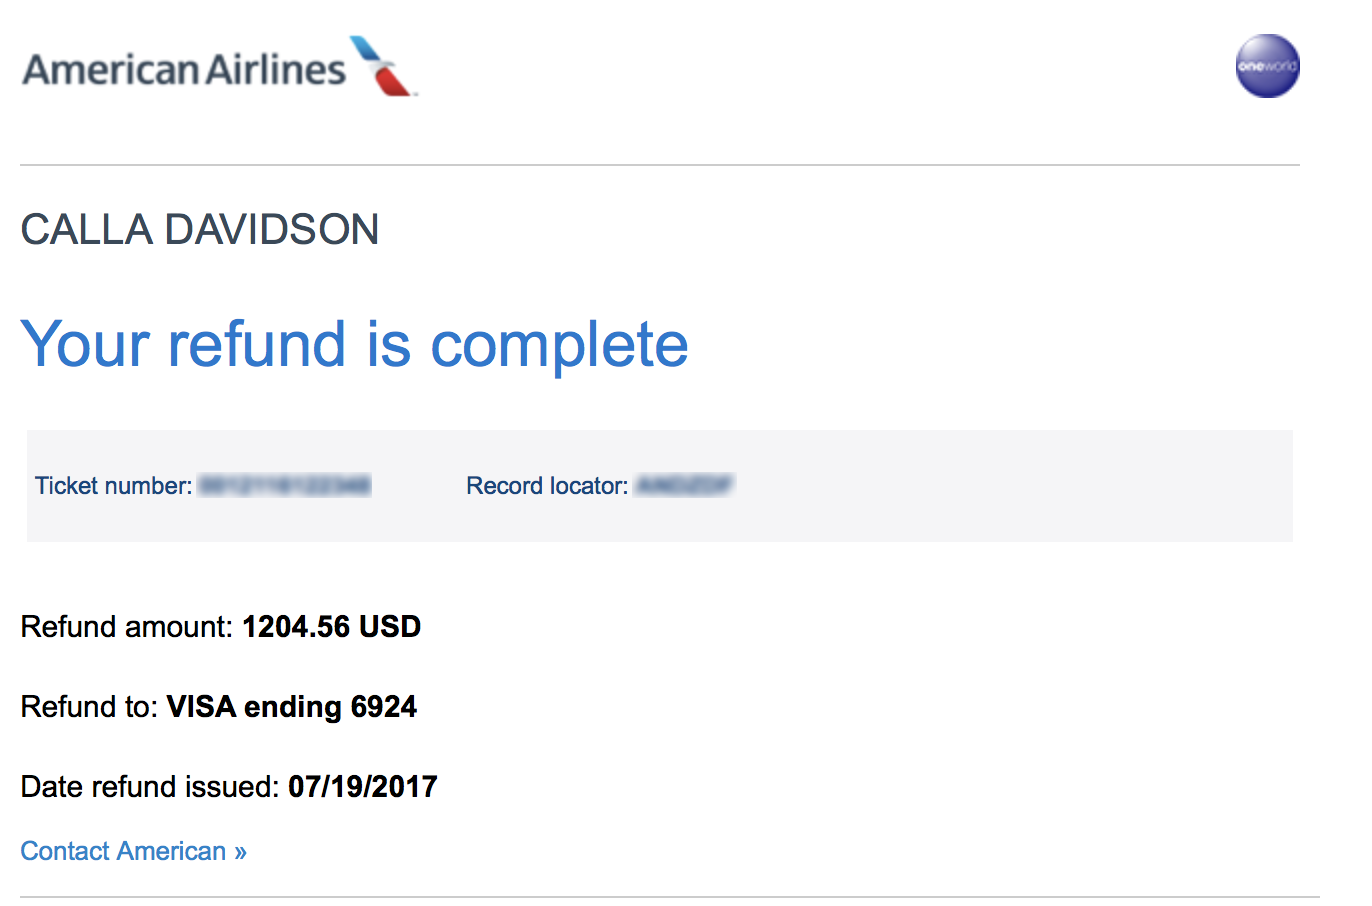Select the 07/19/2017 refund date
The height and width of the screenshot is (906, 1372).
click(362, 787)
